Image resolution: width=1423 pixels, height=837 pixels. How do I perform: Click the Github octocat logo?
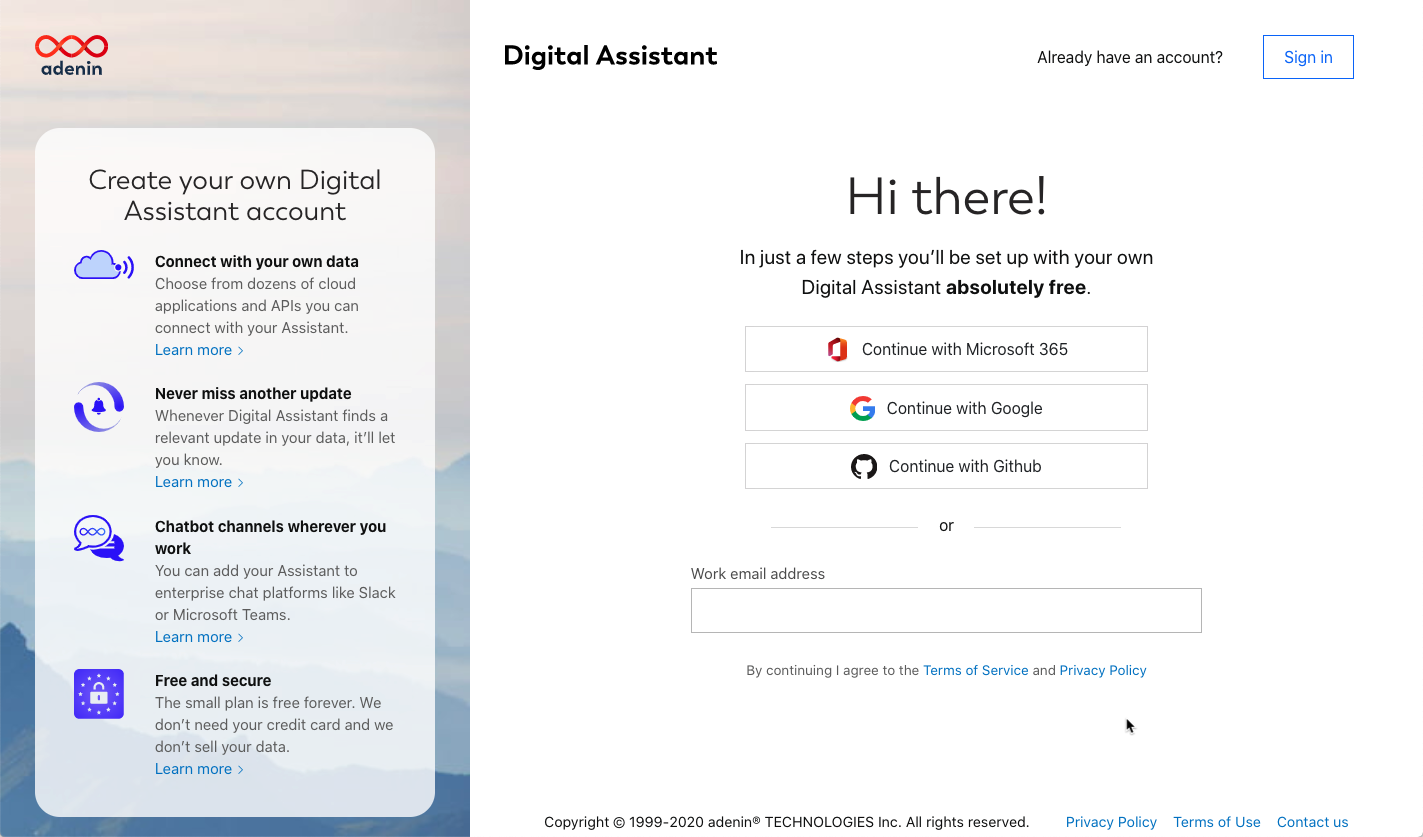864,466
